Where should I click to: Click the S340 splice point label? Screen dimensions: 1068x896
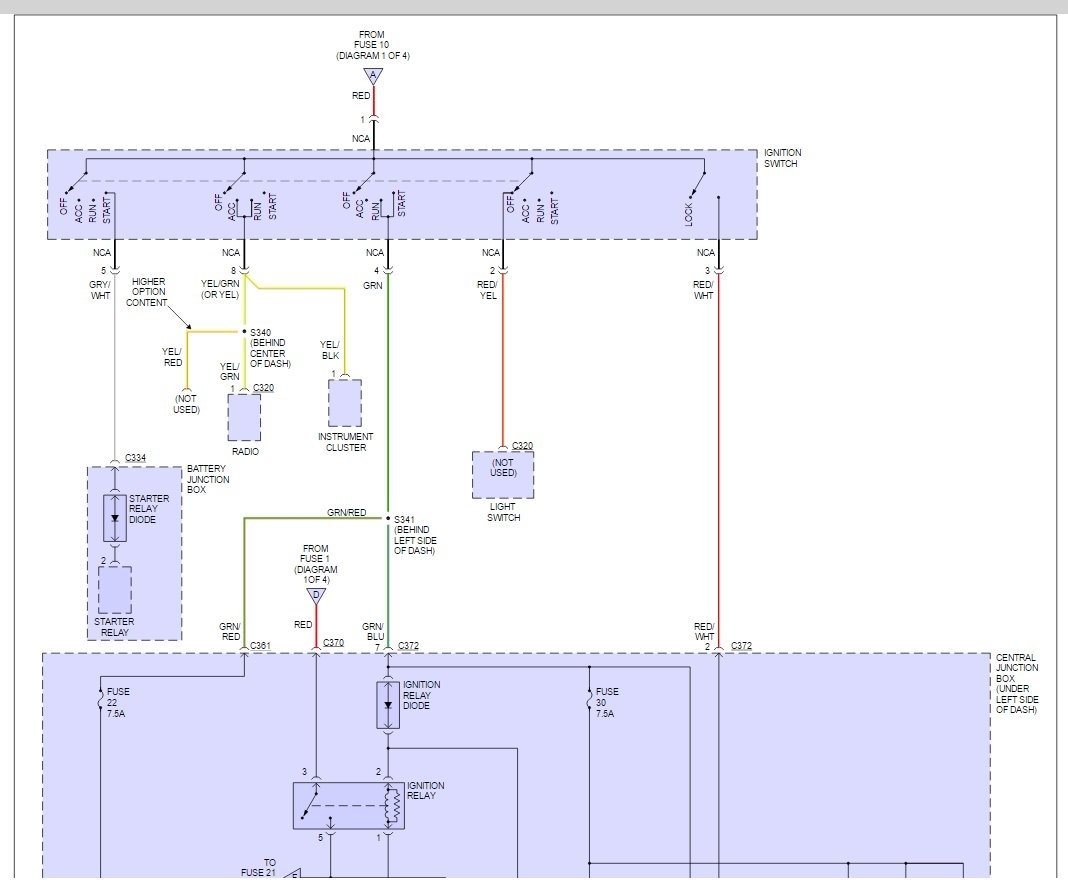260,332
